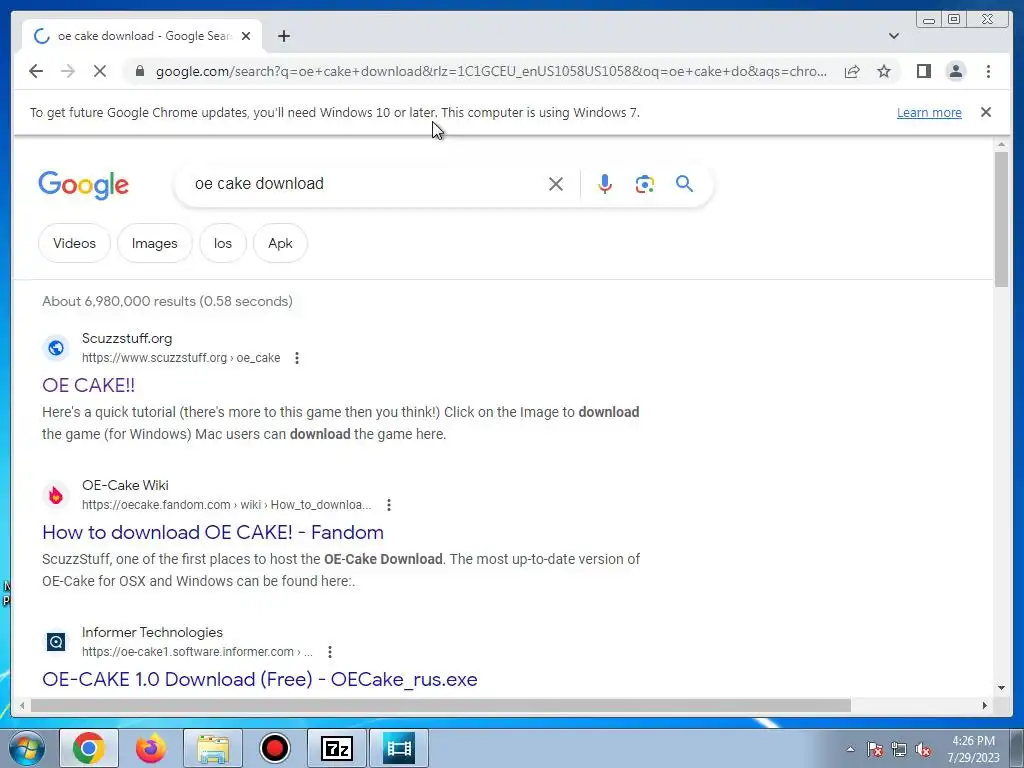Open a new tab

pyautogui.click(x=283, y=36)
